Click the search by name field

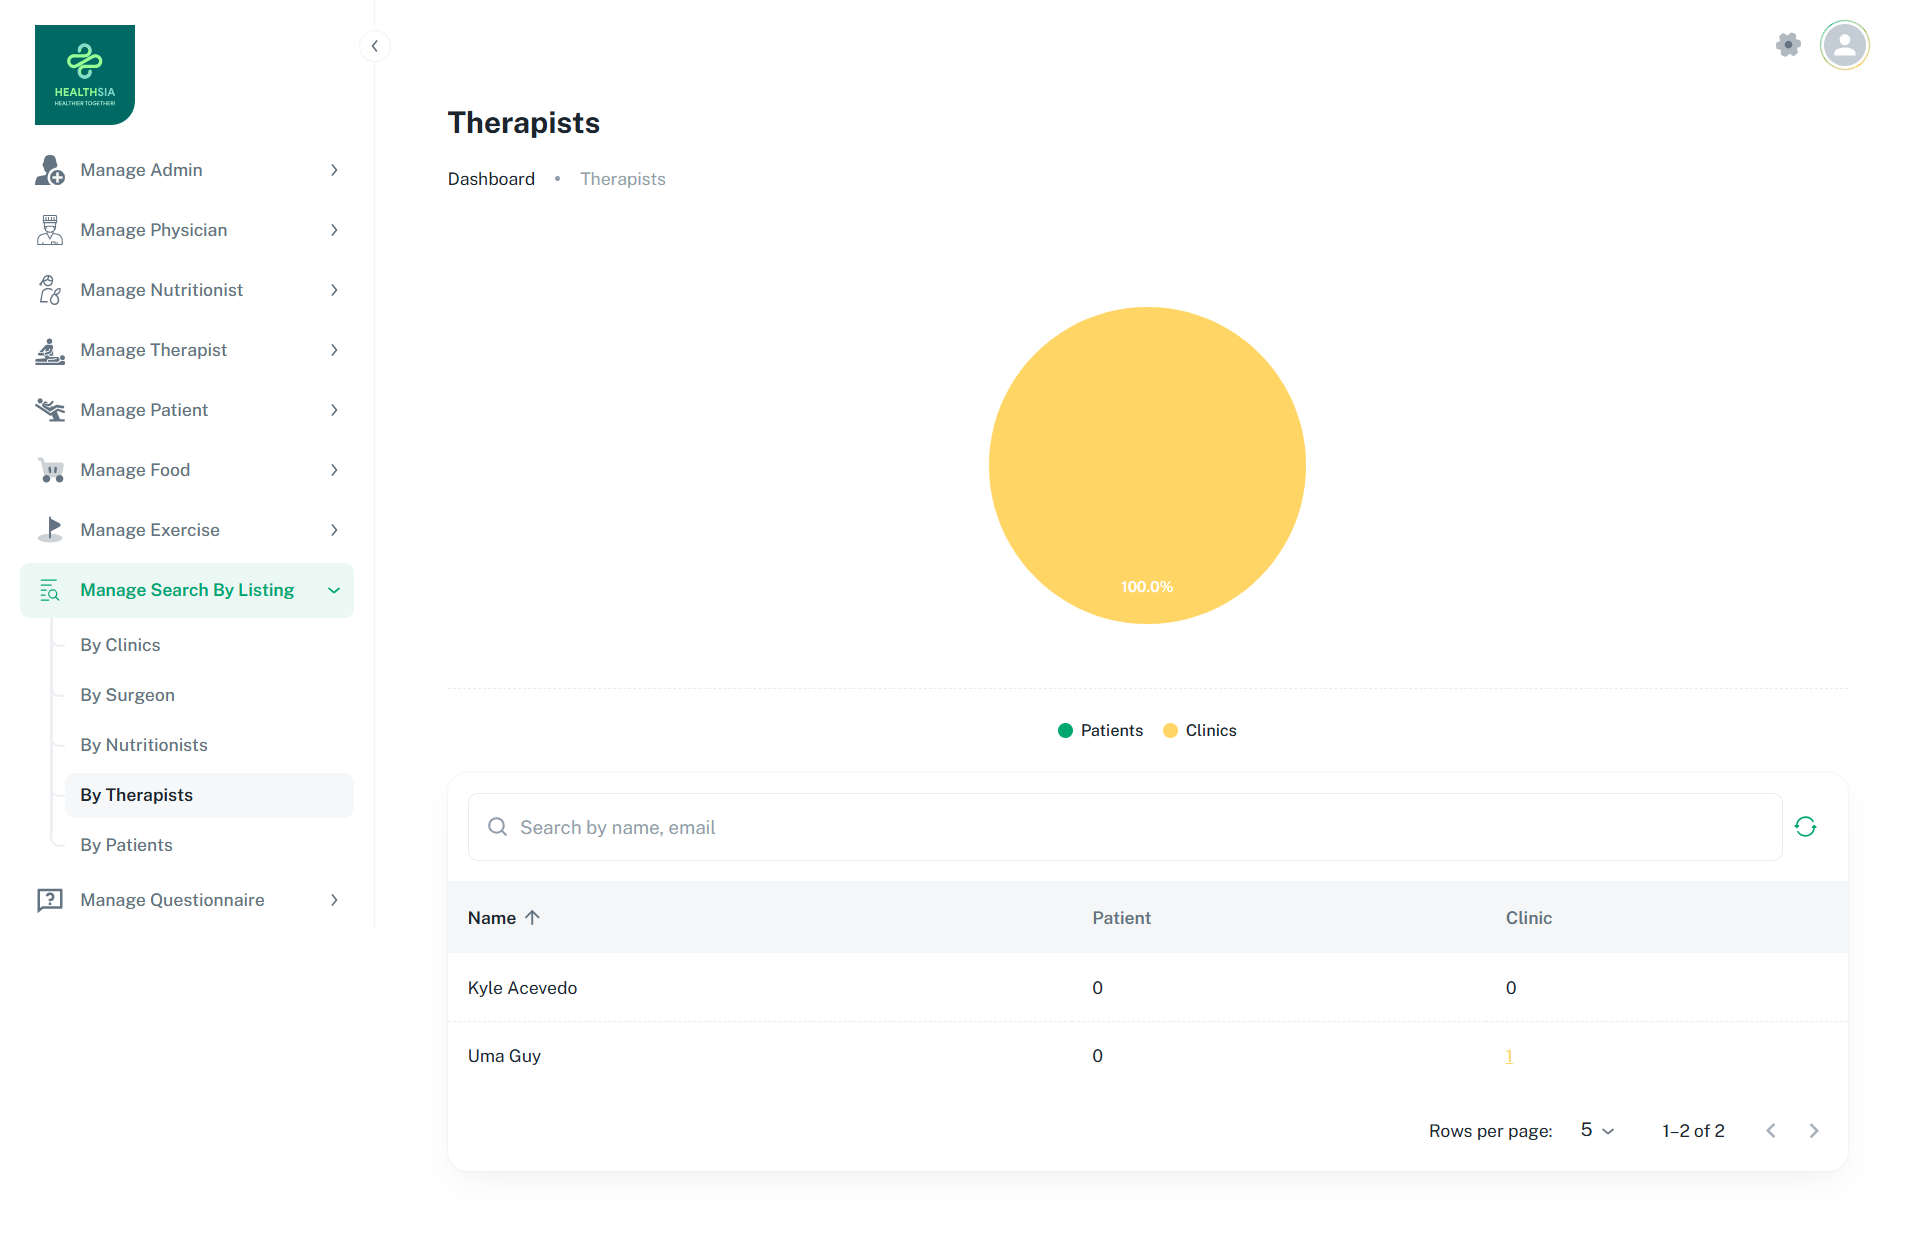[1125, 828]
